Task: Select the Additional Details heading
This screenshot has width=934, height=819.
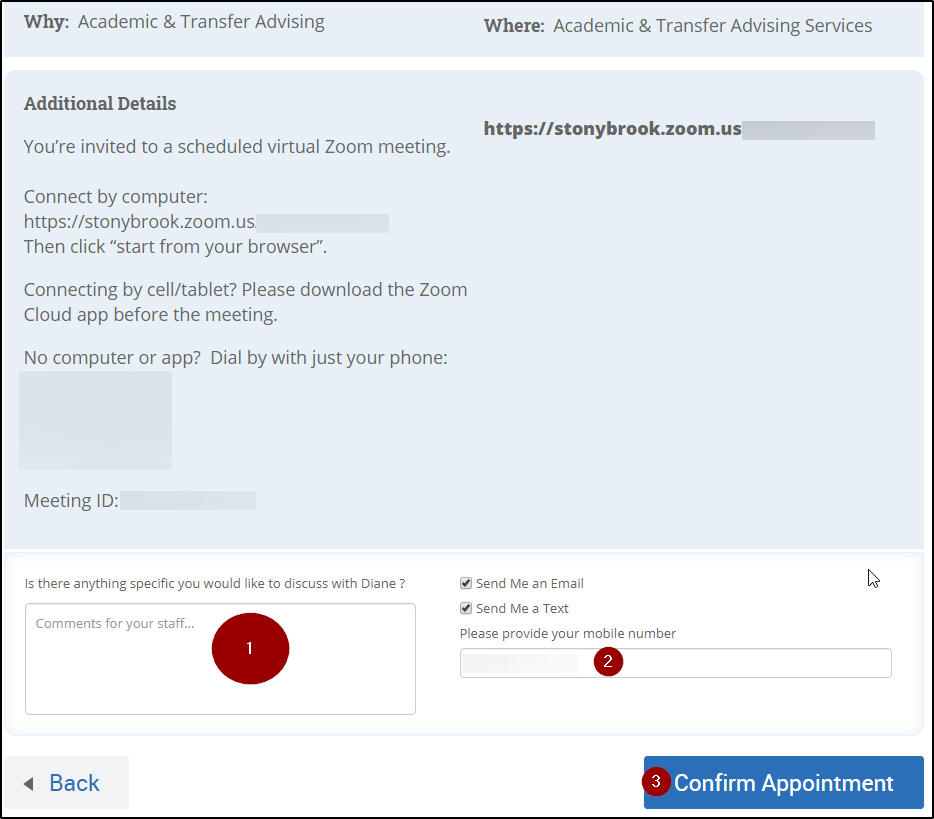Action: 100,104
